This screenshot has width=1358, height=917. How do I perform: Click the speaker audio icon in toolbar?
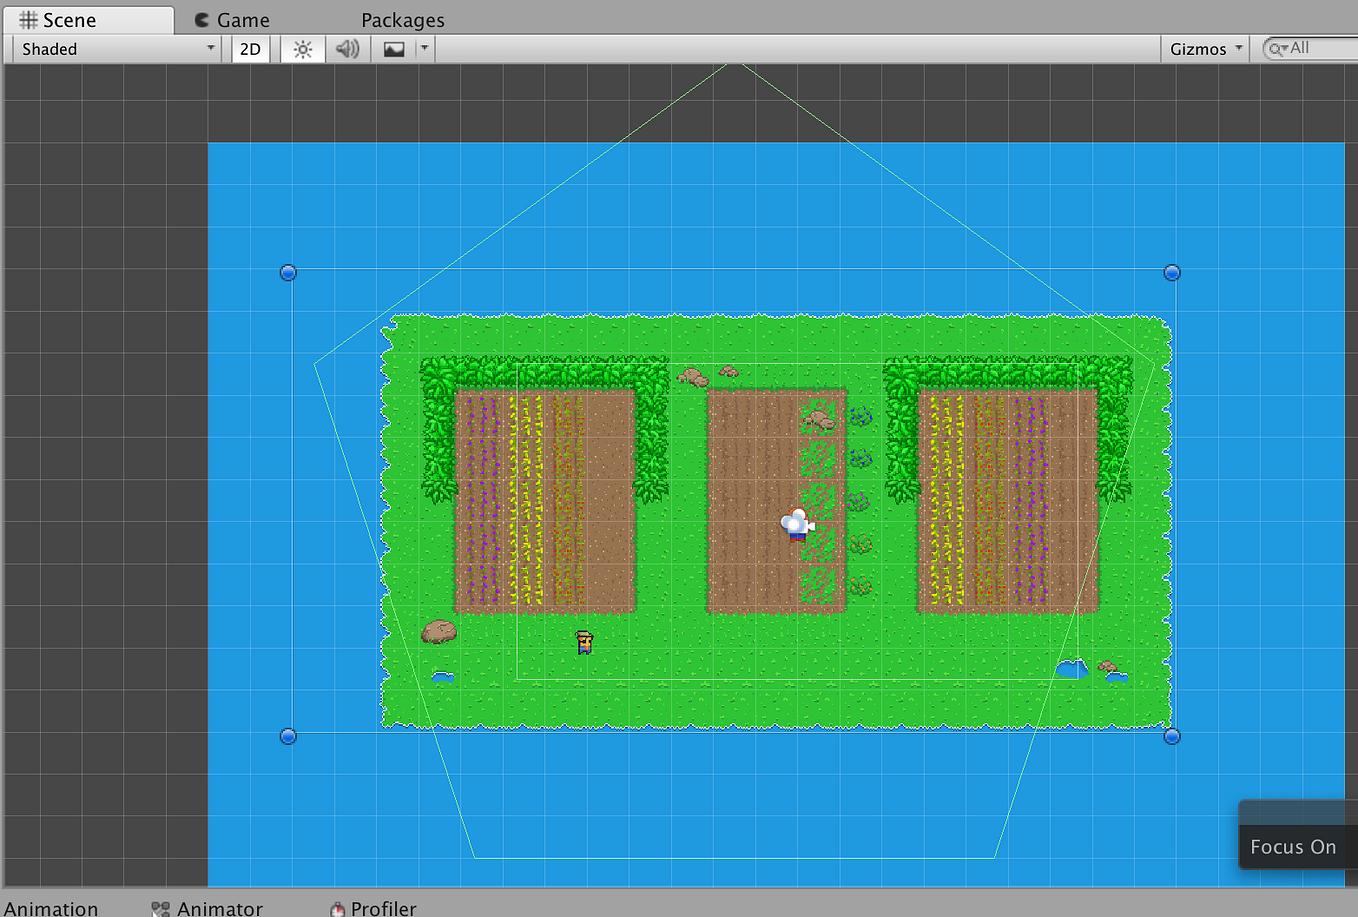[347, 48]
